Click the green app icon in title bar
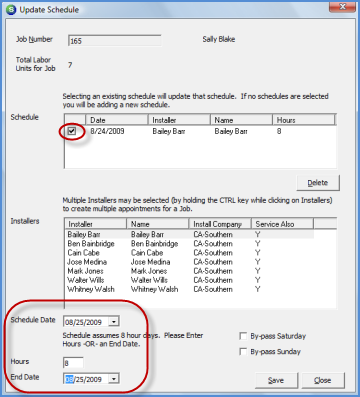The image size is (360, 397). (x=11, y=10)
